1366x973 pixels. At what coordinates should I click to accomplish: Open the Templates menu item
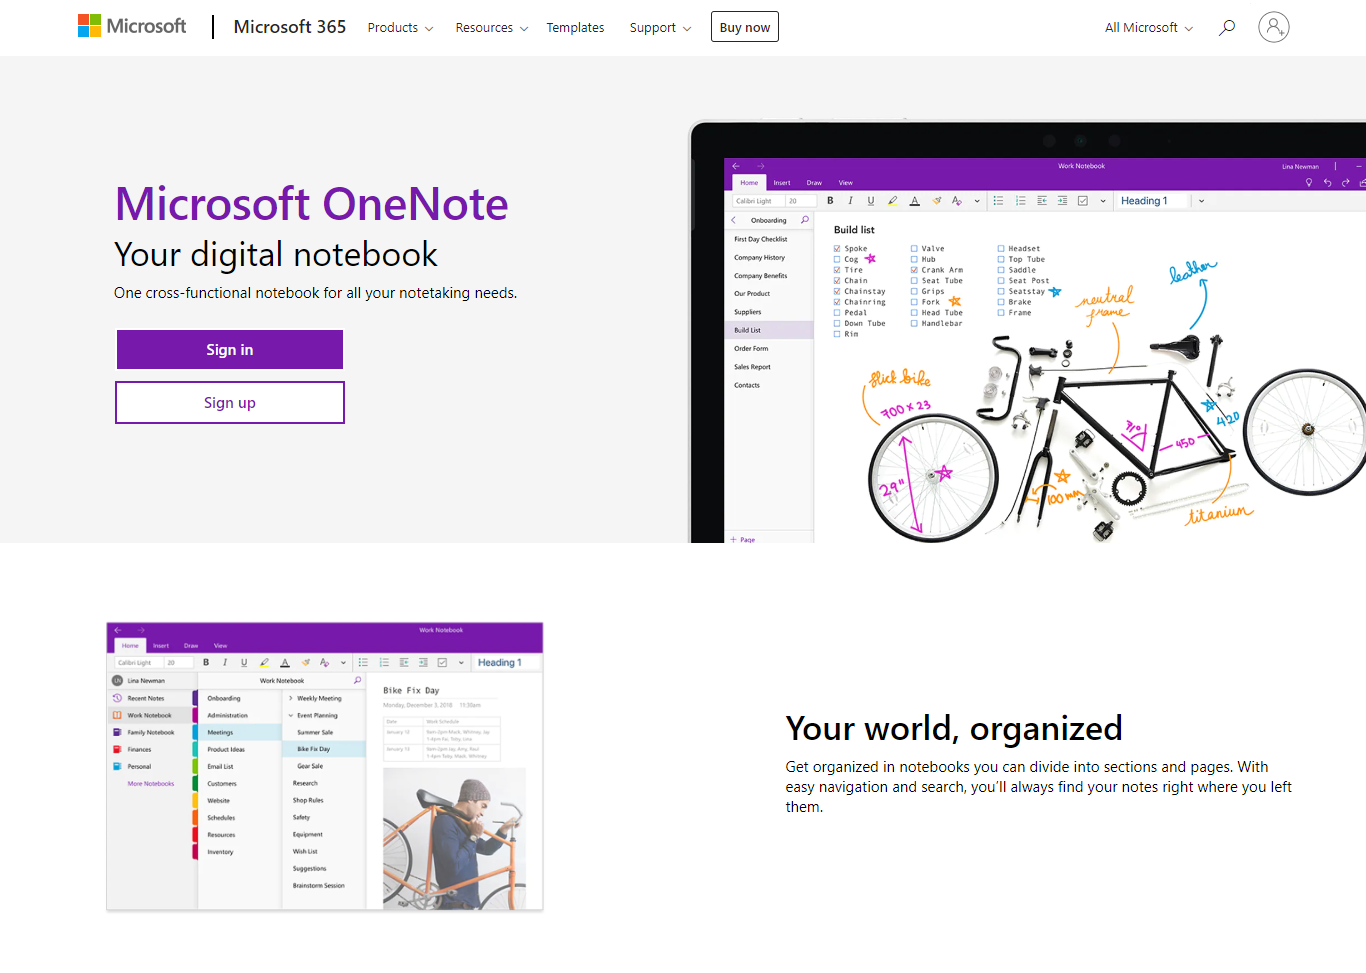575,28
